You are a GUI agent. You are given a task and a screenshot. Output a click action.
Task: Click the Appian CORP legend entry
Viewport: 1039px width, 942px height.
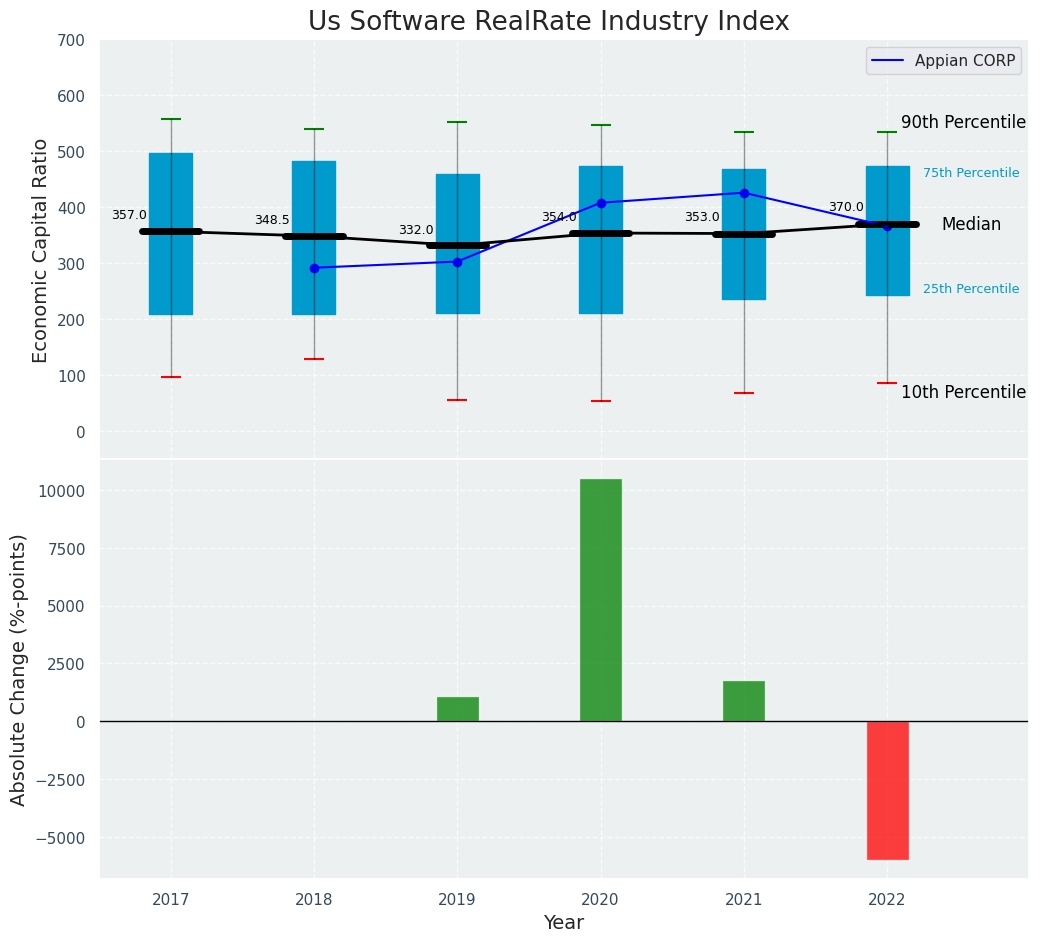(x=943, y=61)
